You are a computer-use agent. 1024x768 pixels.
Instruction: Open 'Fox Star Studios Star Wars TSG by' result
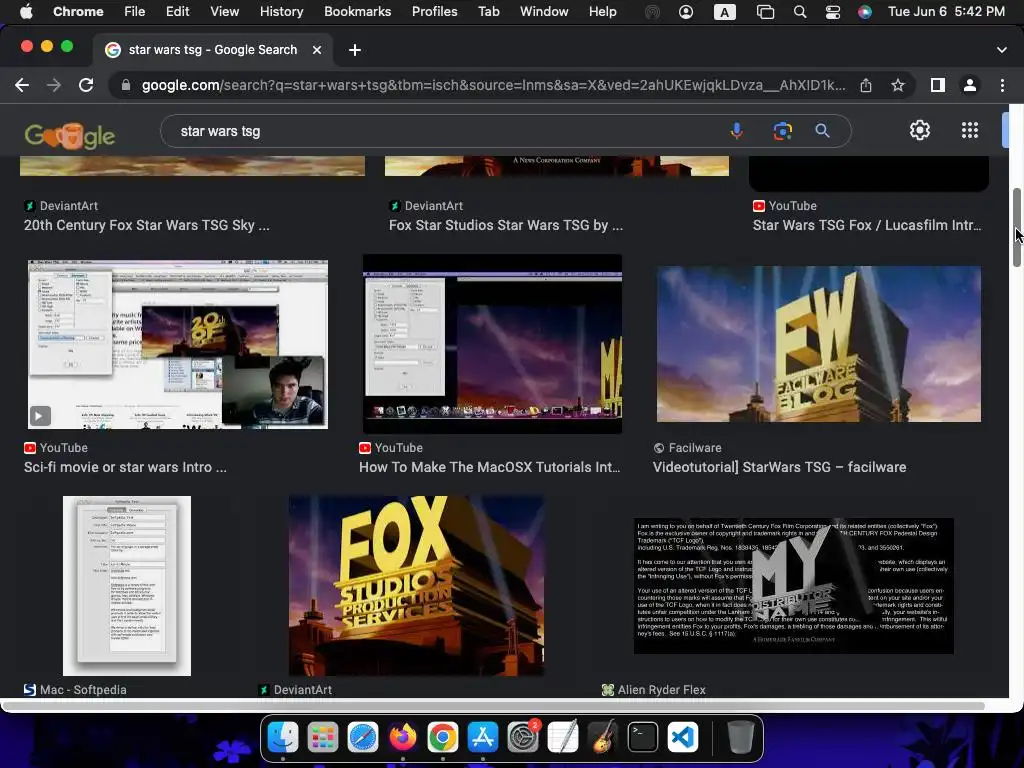[x=505, y=225]
